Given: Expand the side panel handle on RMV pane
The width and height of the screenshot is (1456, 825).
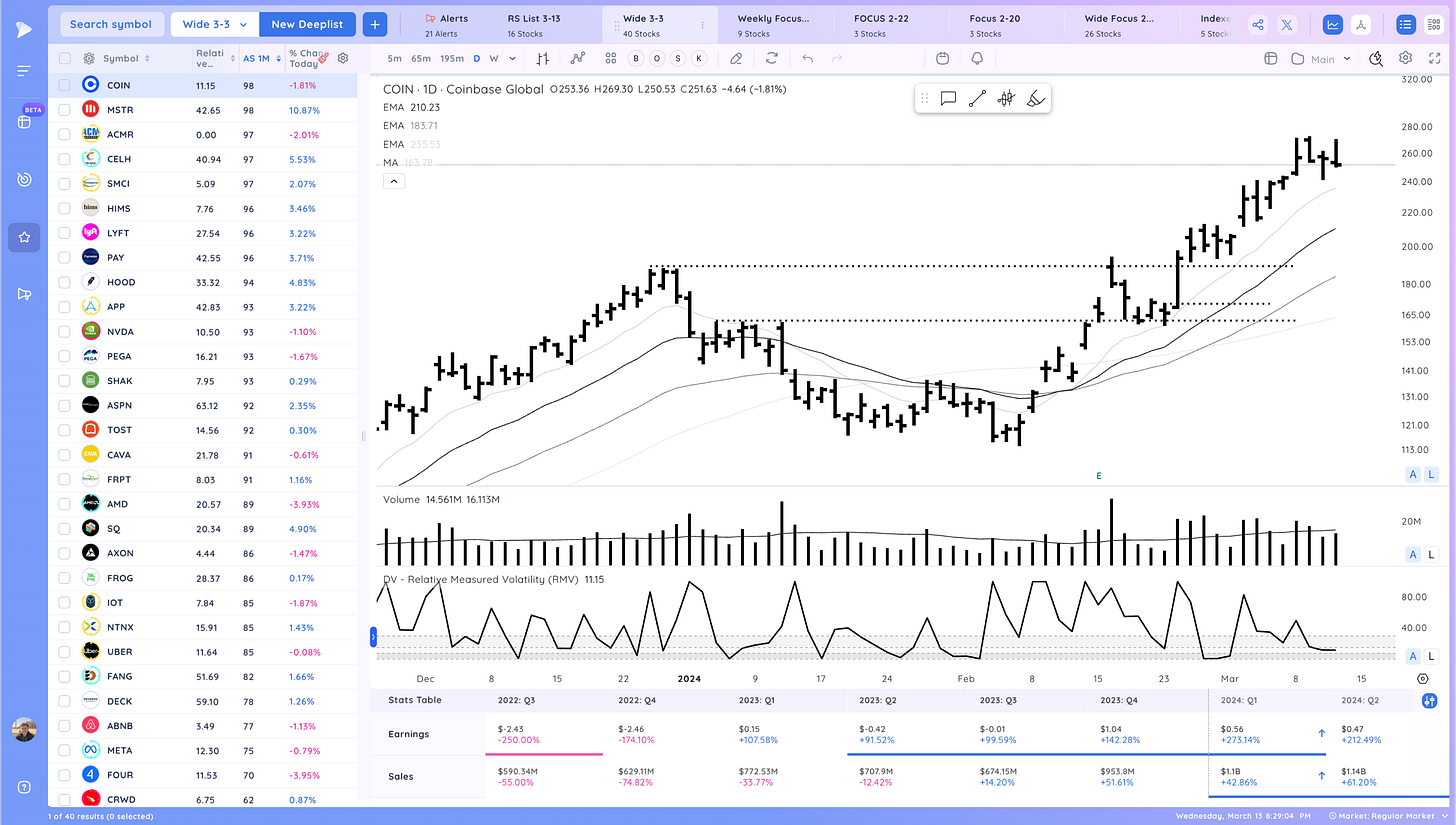Looking at the screenshot, I should coord(373,636).
